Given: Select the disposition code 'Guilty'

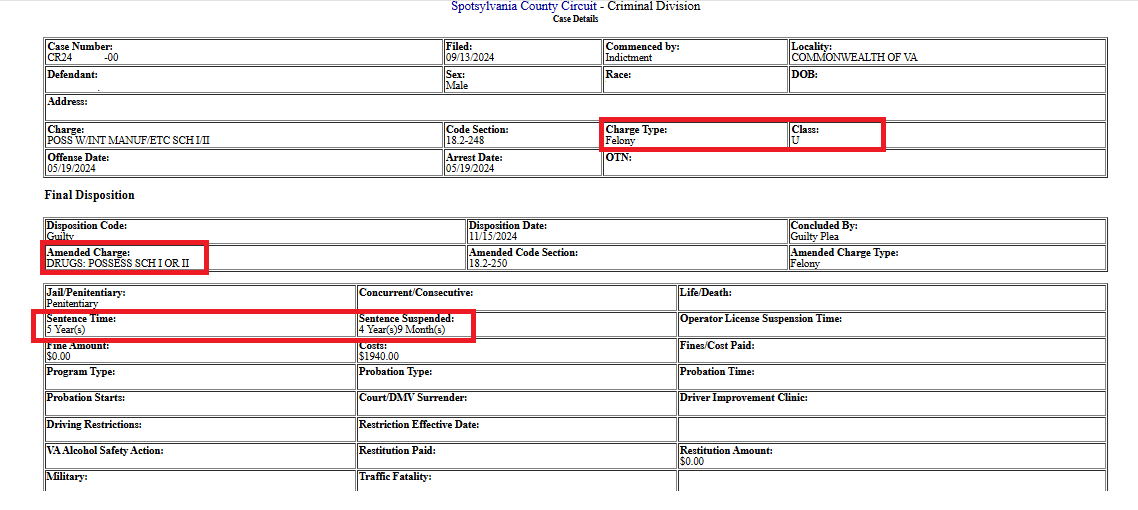Looking at the screenshot, I should [x=60, y=237].
